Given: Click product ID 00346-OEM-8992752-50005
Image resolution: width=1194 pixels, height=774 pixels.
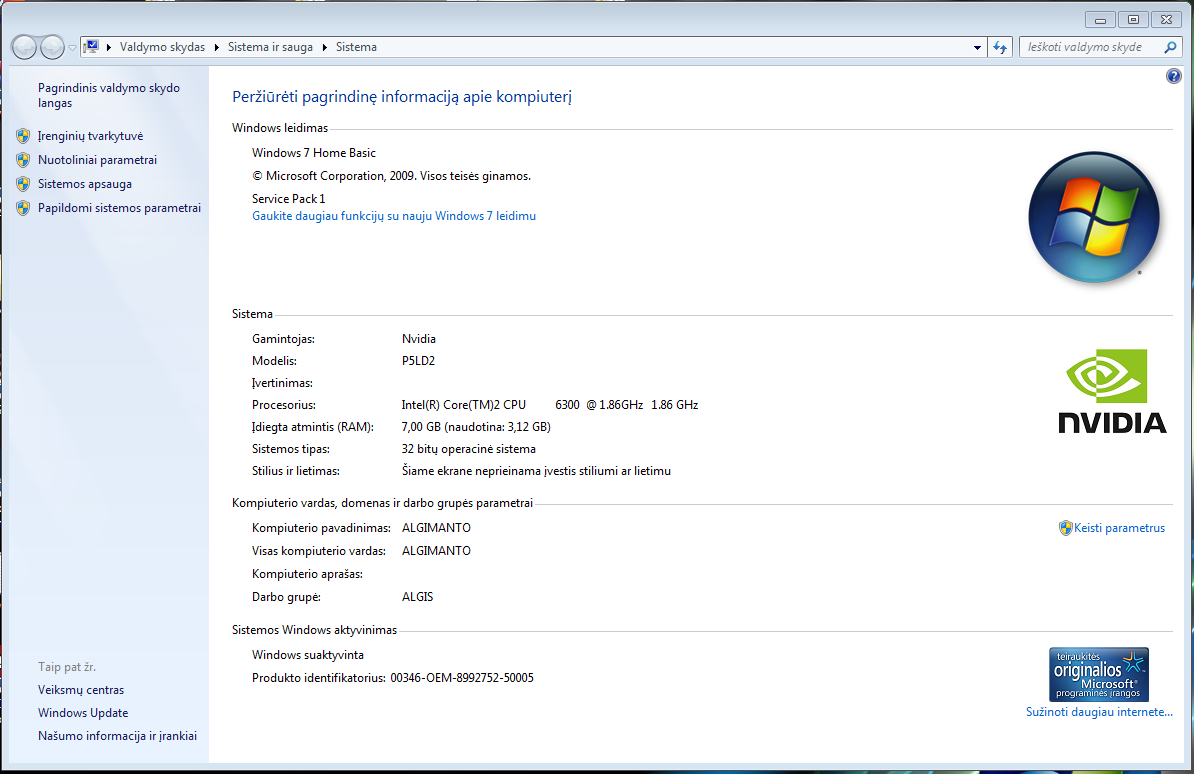Looking at the screenshot, I should click(462, 678).
